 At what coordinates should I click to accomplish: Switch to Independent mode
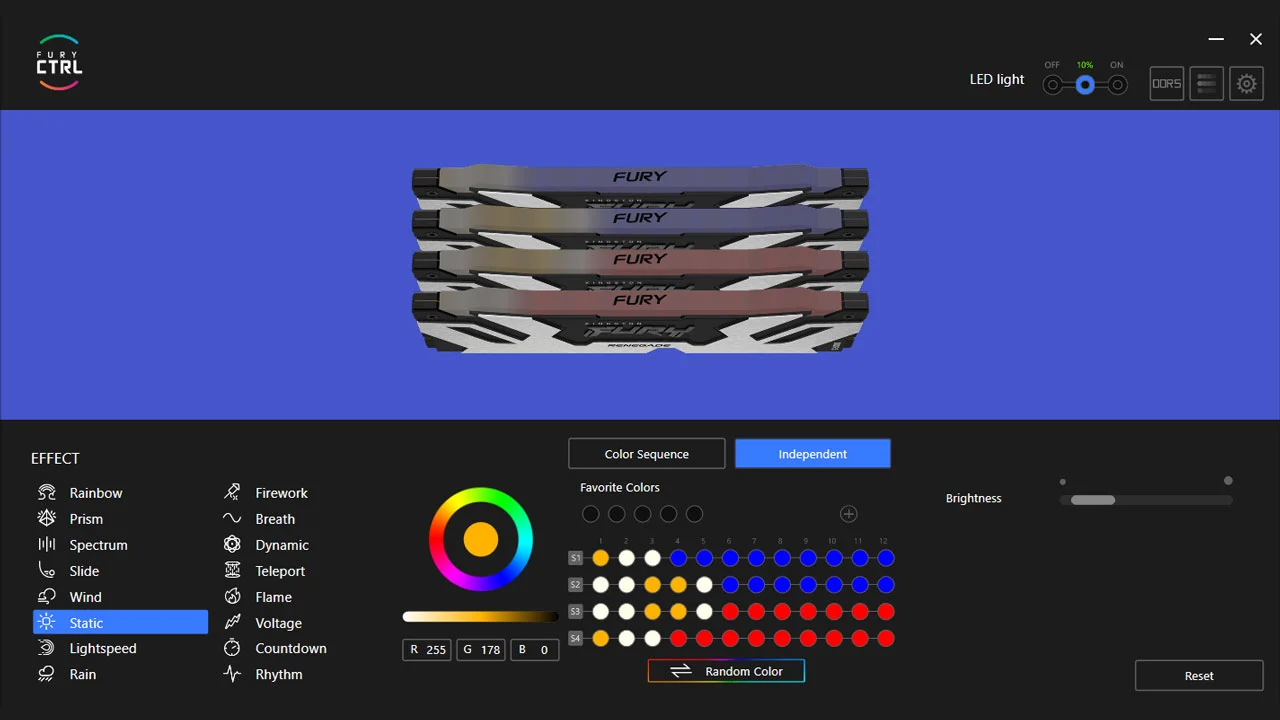tap(812, 454)
